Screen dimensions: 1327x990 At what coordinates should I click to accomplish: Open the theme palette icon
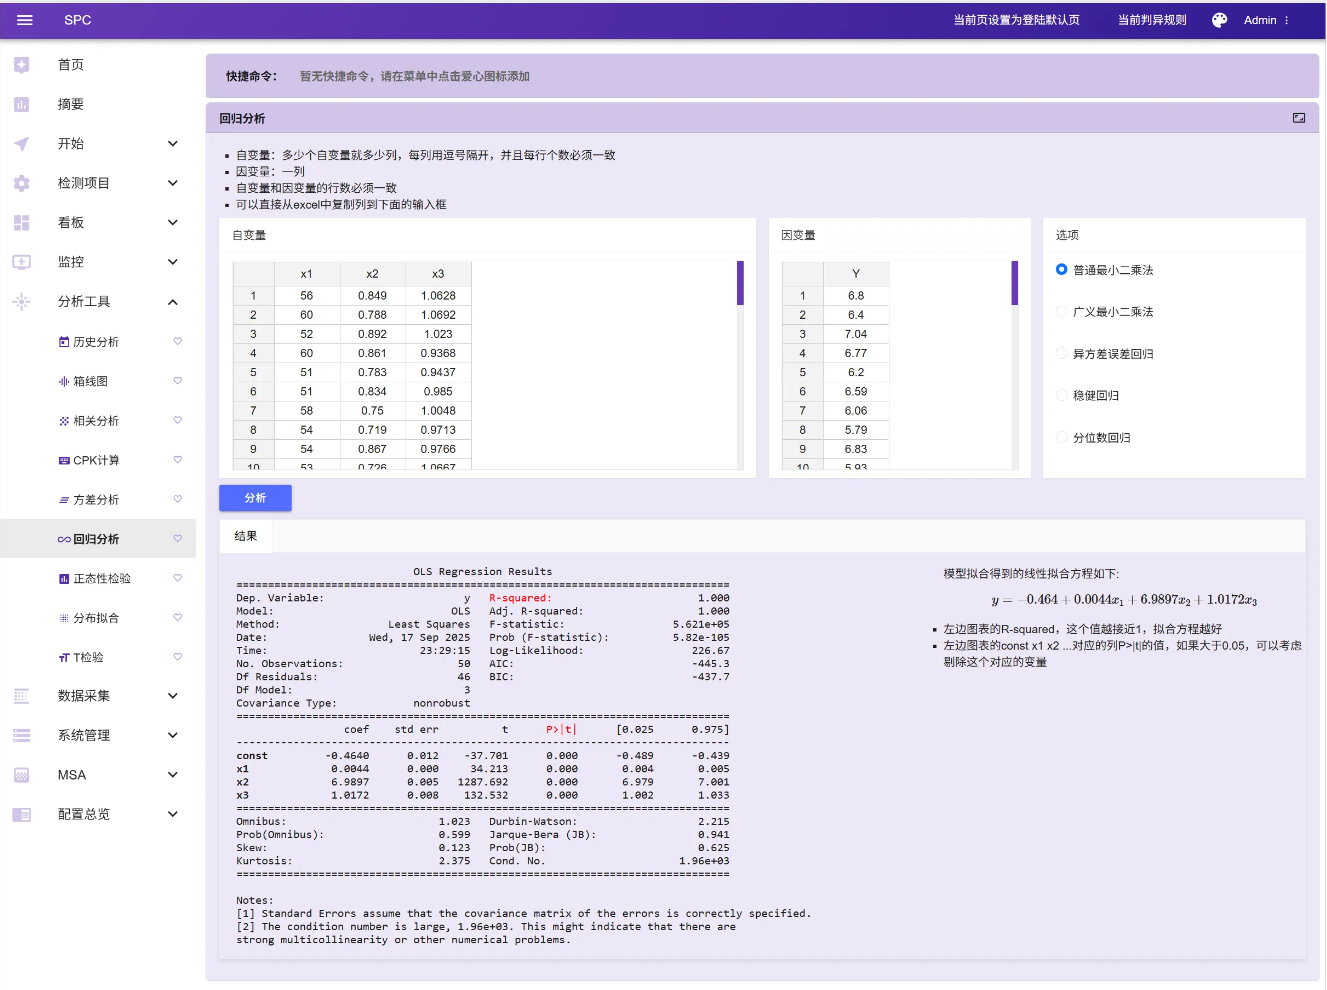[1219, 20]
